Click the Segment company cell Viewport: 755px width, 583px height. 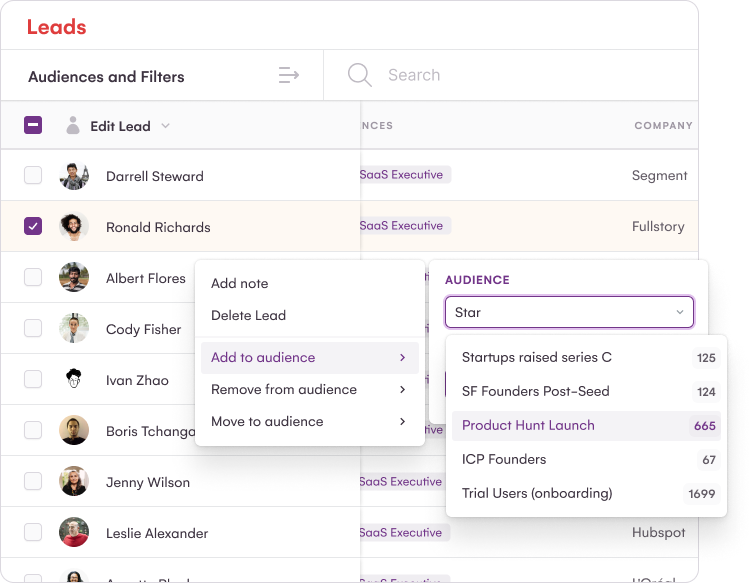coord(659,176)
